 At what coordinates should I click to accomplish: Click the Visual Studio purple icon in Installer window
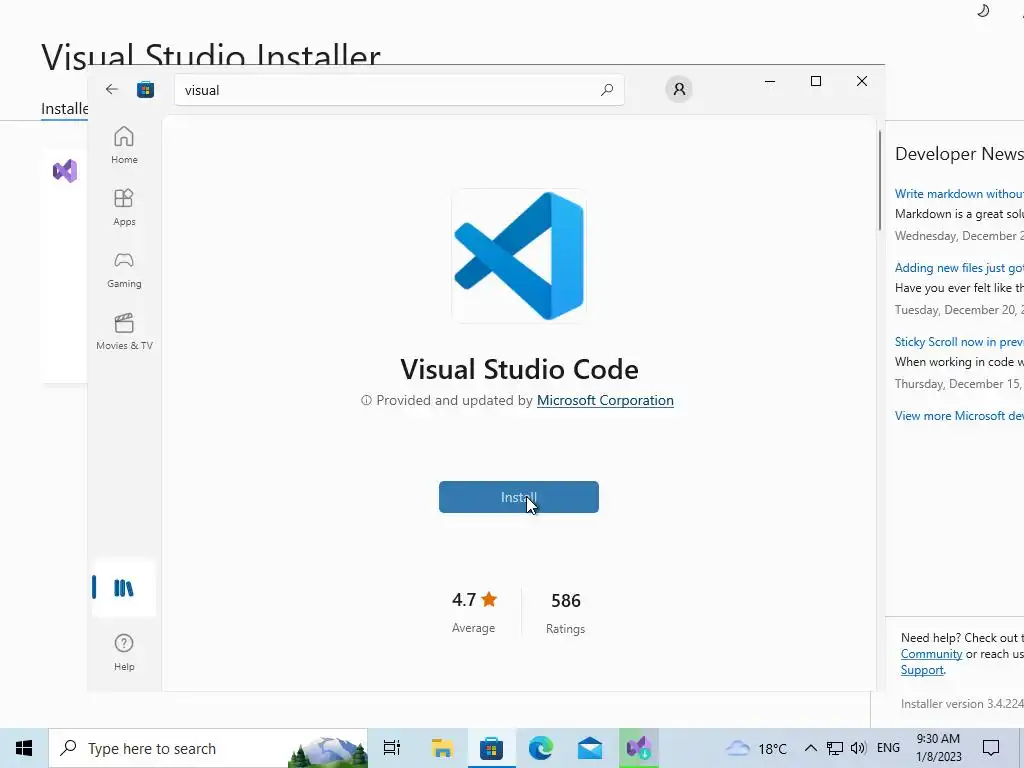click(65, 171)
